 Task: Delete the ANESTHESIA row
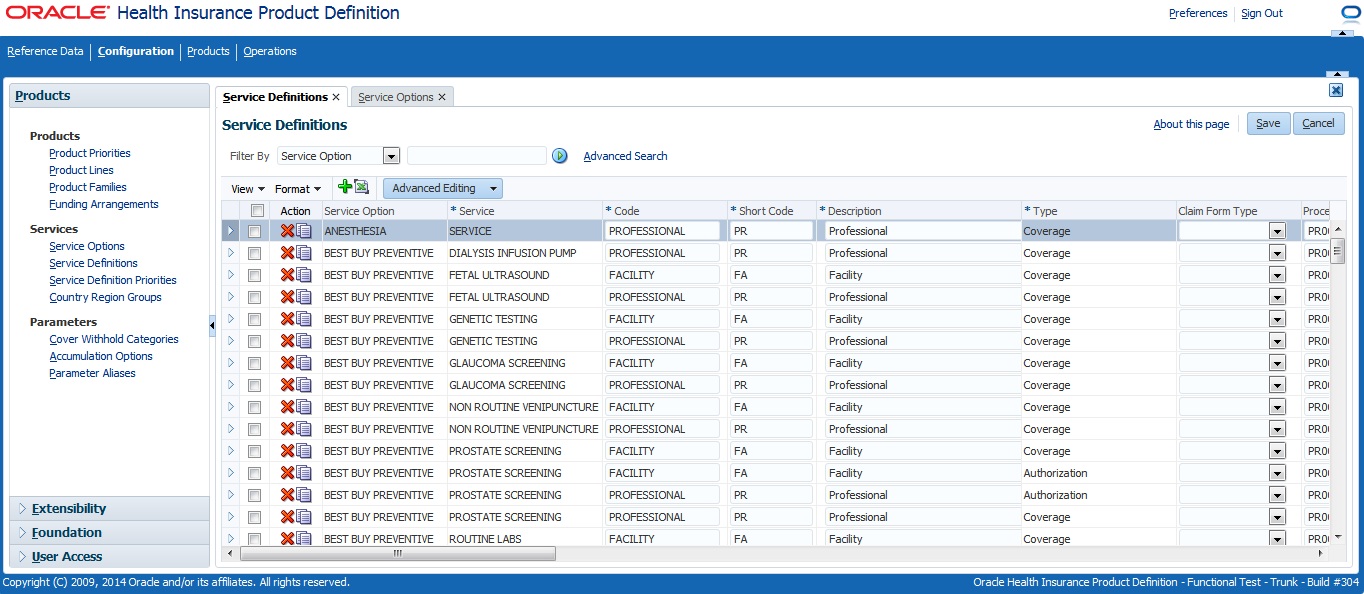[288, 231]
